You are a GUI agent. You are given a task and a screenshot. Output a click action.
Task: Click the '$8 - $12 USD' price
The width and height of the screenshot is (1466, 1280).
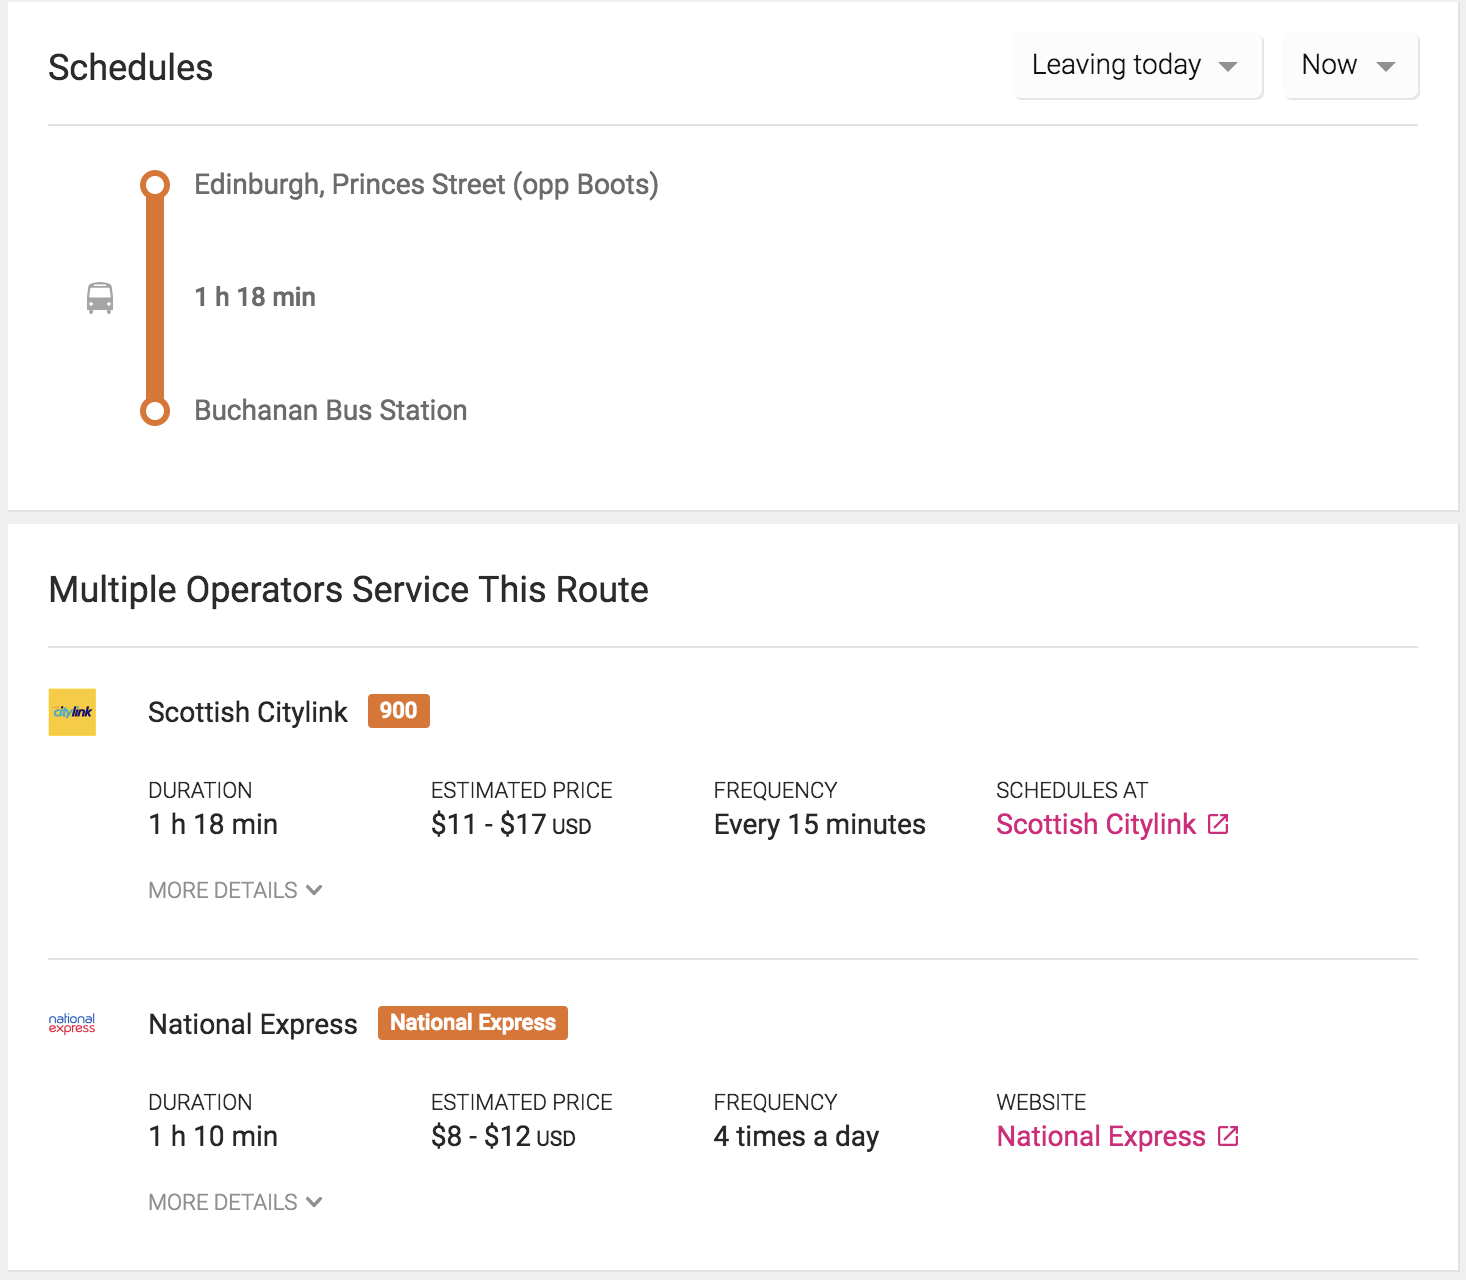503,1136
